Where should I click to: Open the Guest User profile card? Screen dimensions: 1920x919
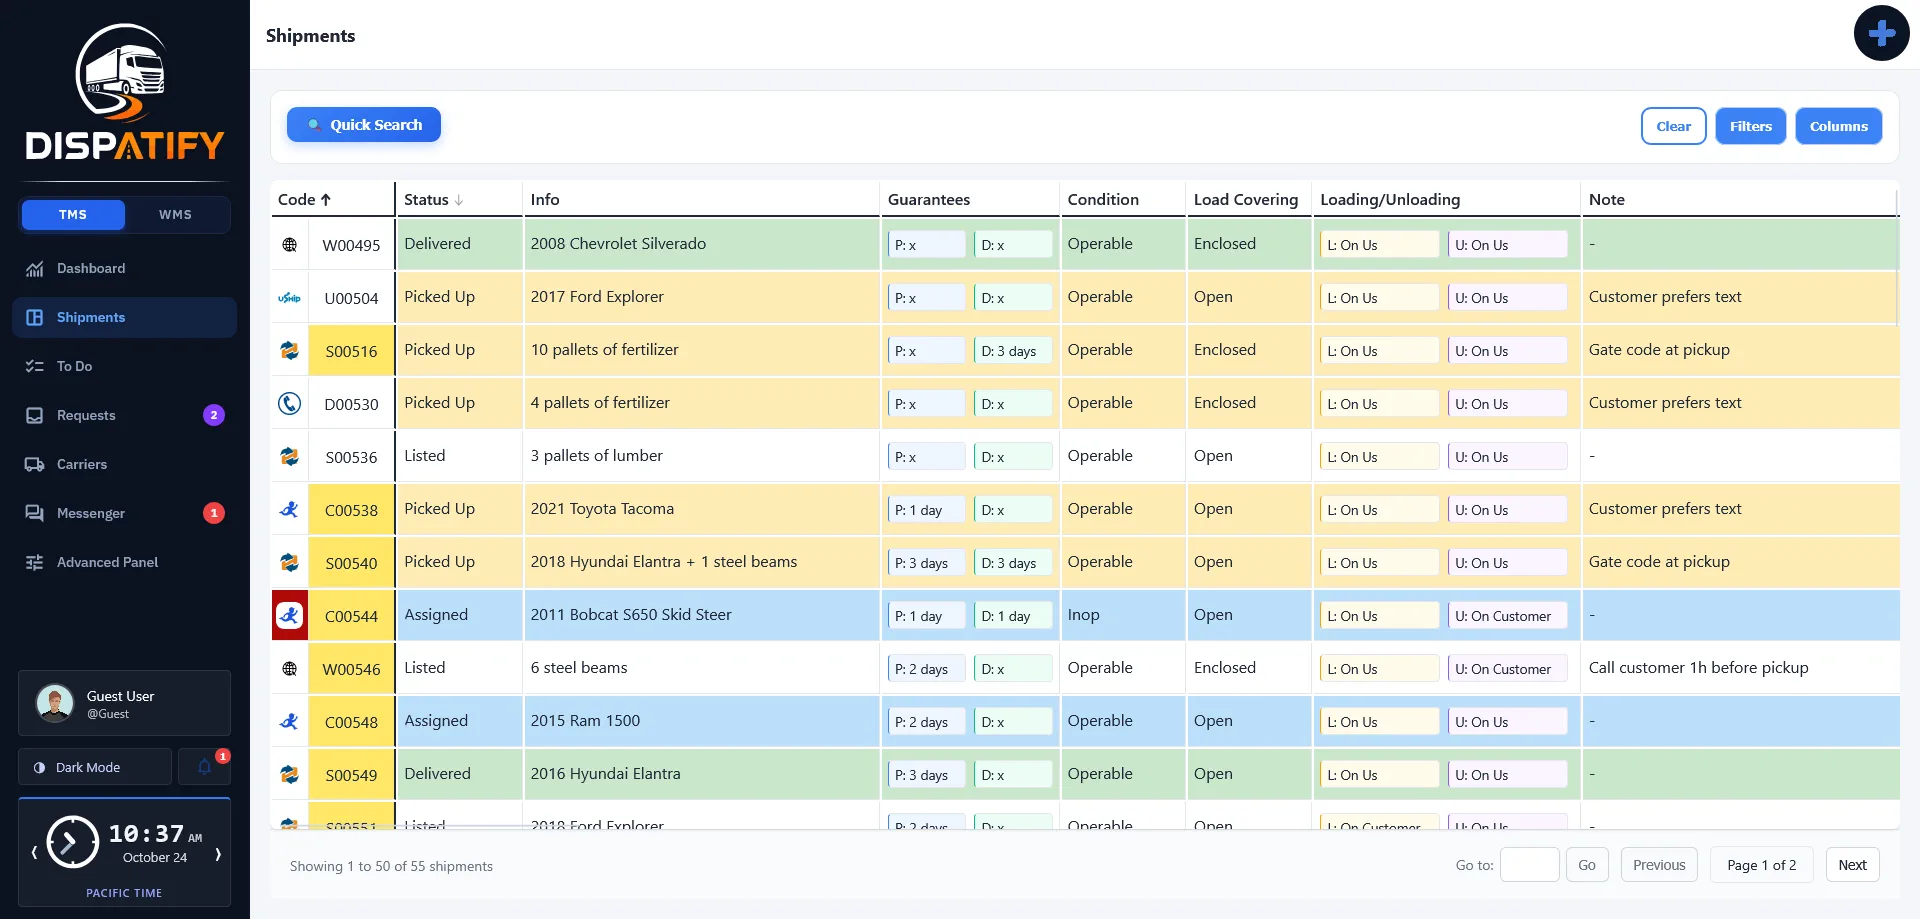(124, 704)
